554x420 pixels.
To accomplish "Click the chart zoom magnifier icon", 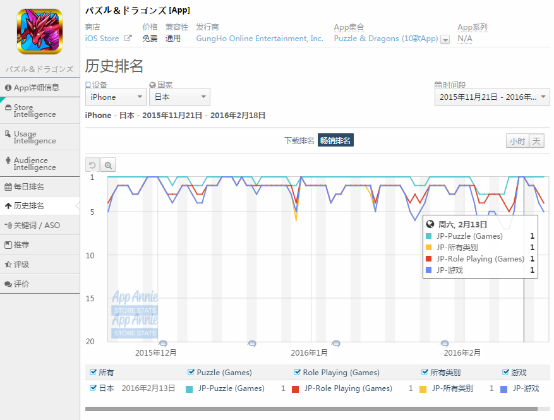I will click(108, 165).
